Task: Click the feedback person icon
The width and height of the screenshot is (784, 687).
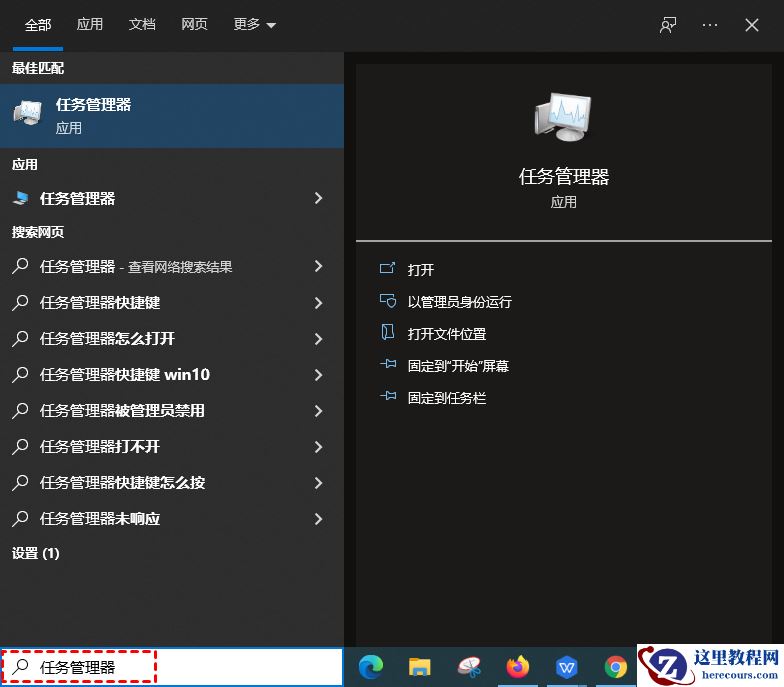Action: tap(668, 25)
